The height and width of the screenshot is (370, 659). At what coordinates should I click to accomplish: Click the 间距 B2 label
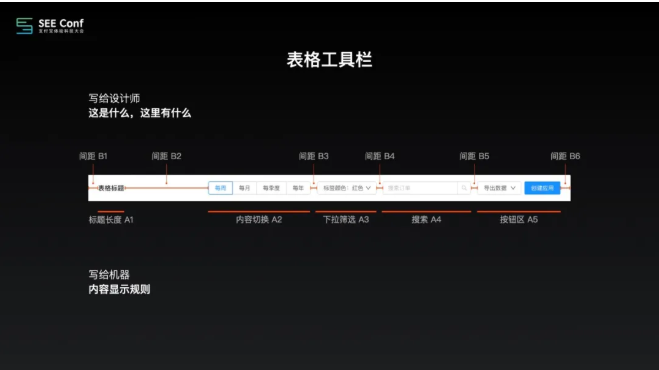coord(166,156)
